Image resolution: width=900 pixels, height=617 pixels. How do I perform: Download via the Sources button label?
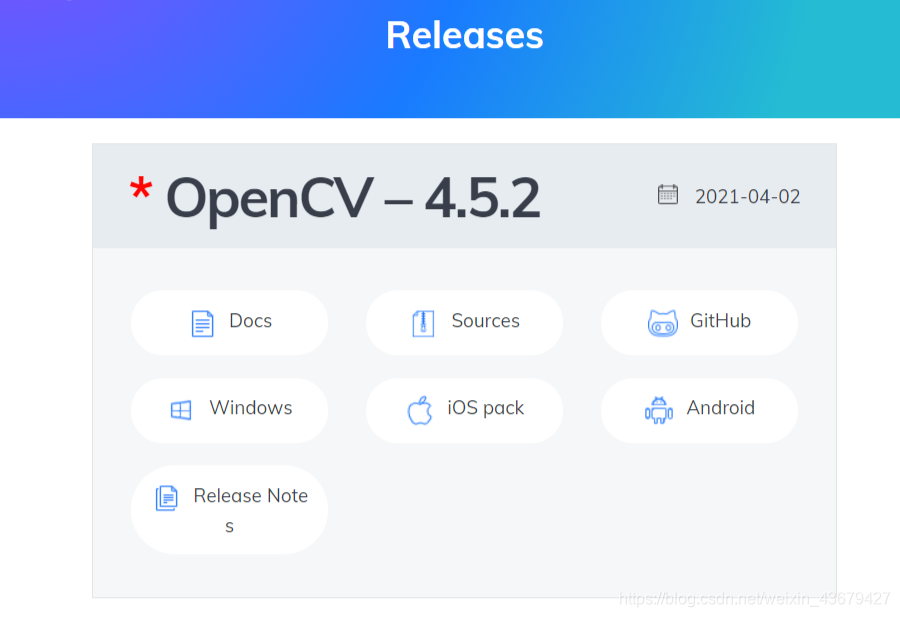(x=485, y=320)
